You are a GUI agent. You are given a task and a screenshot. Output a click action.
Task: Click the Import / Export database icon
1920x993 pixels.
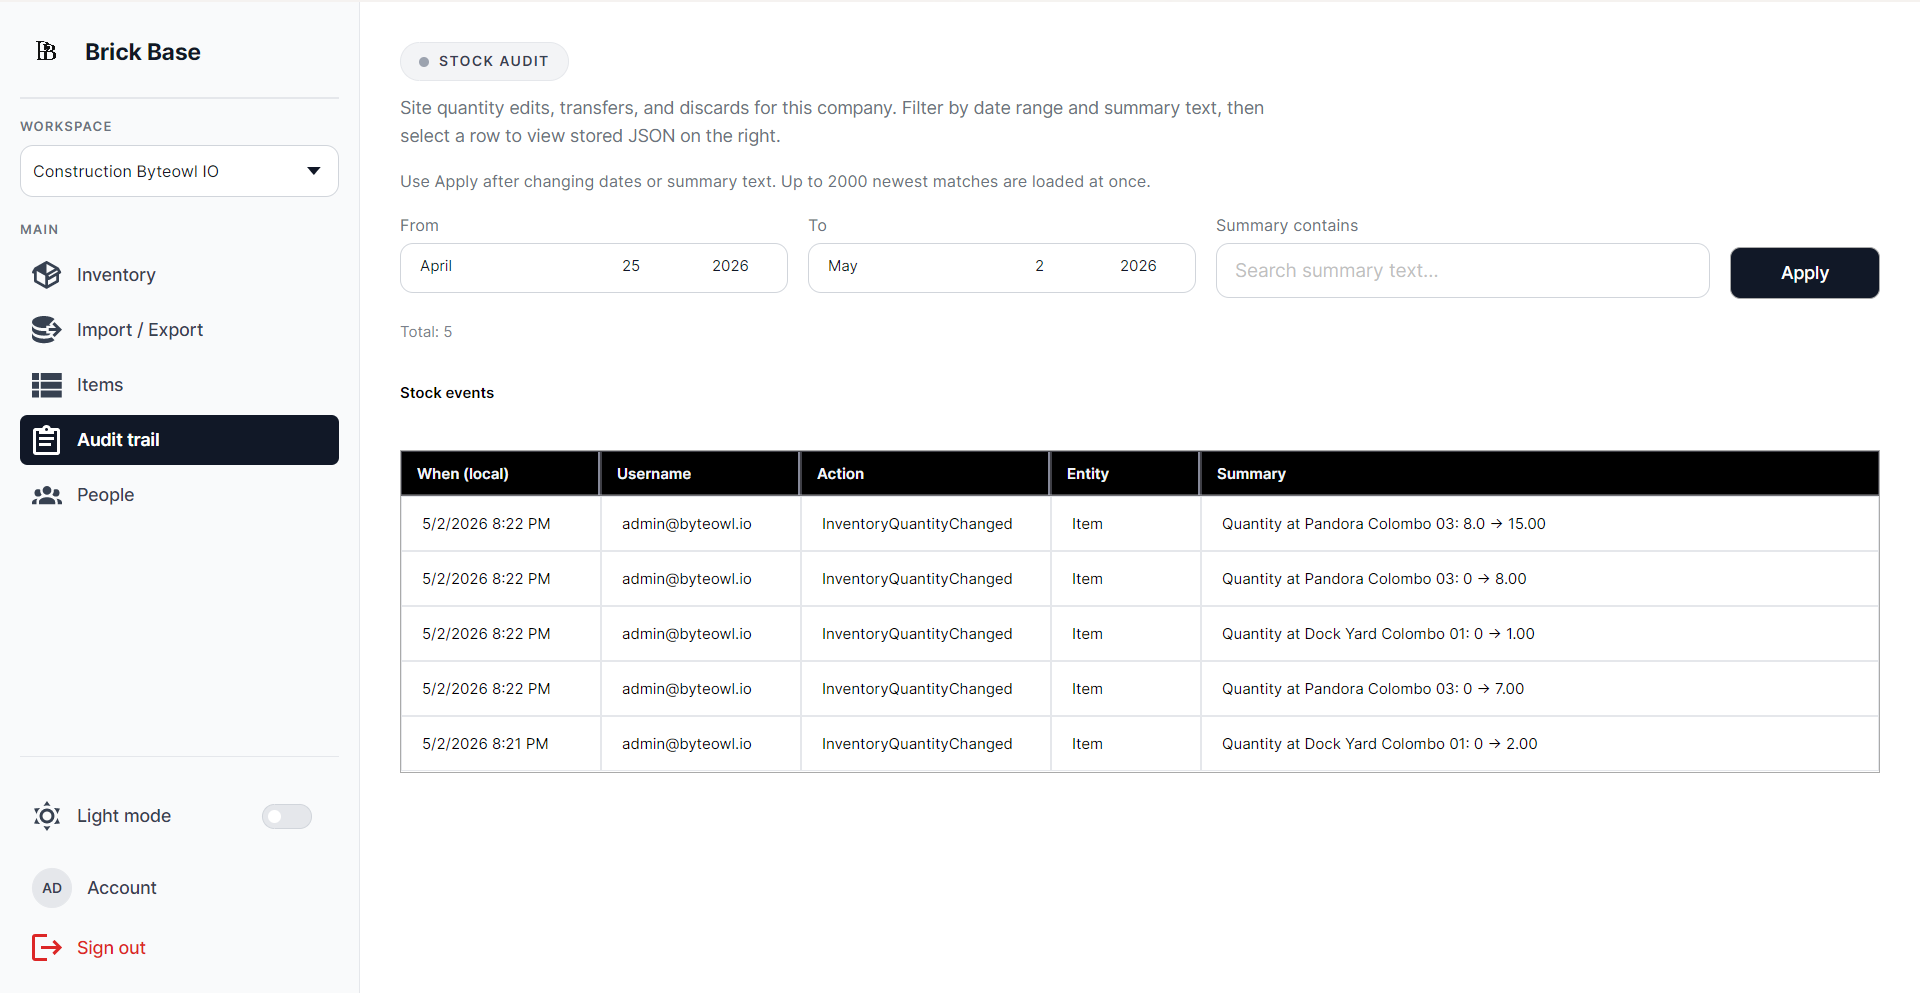[46, 330]
